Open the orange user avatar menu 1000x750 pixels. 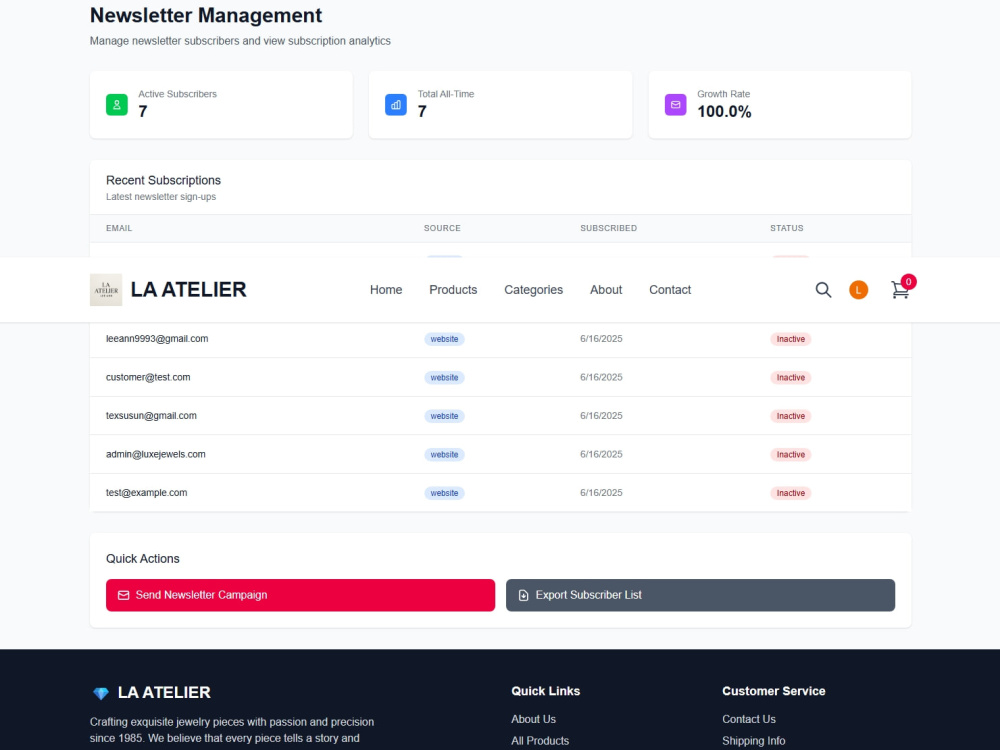pyautogui.click(x=858, y=290)
